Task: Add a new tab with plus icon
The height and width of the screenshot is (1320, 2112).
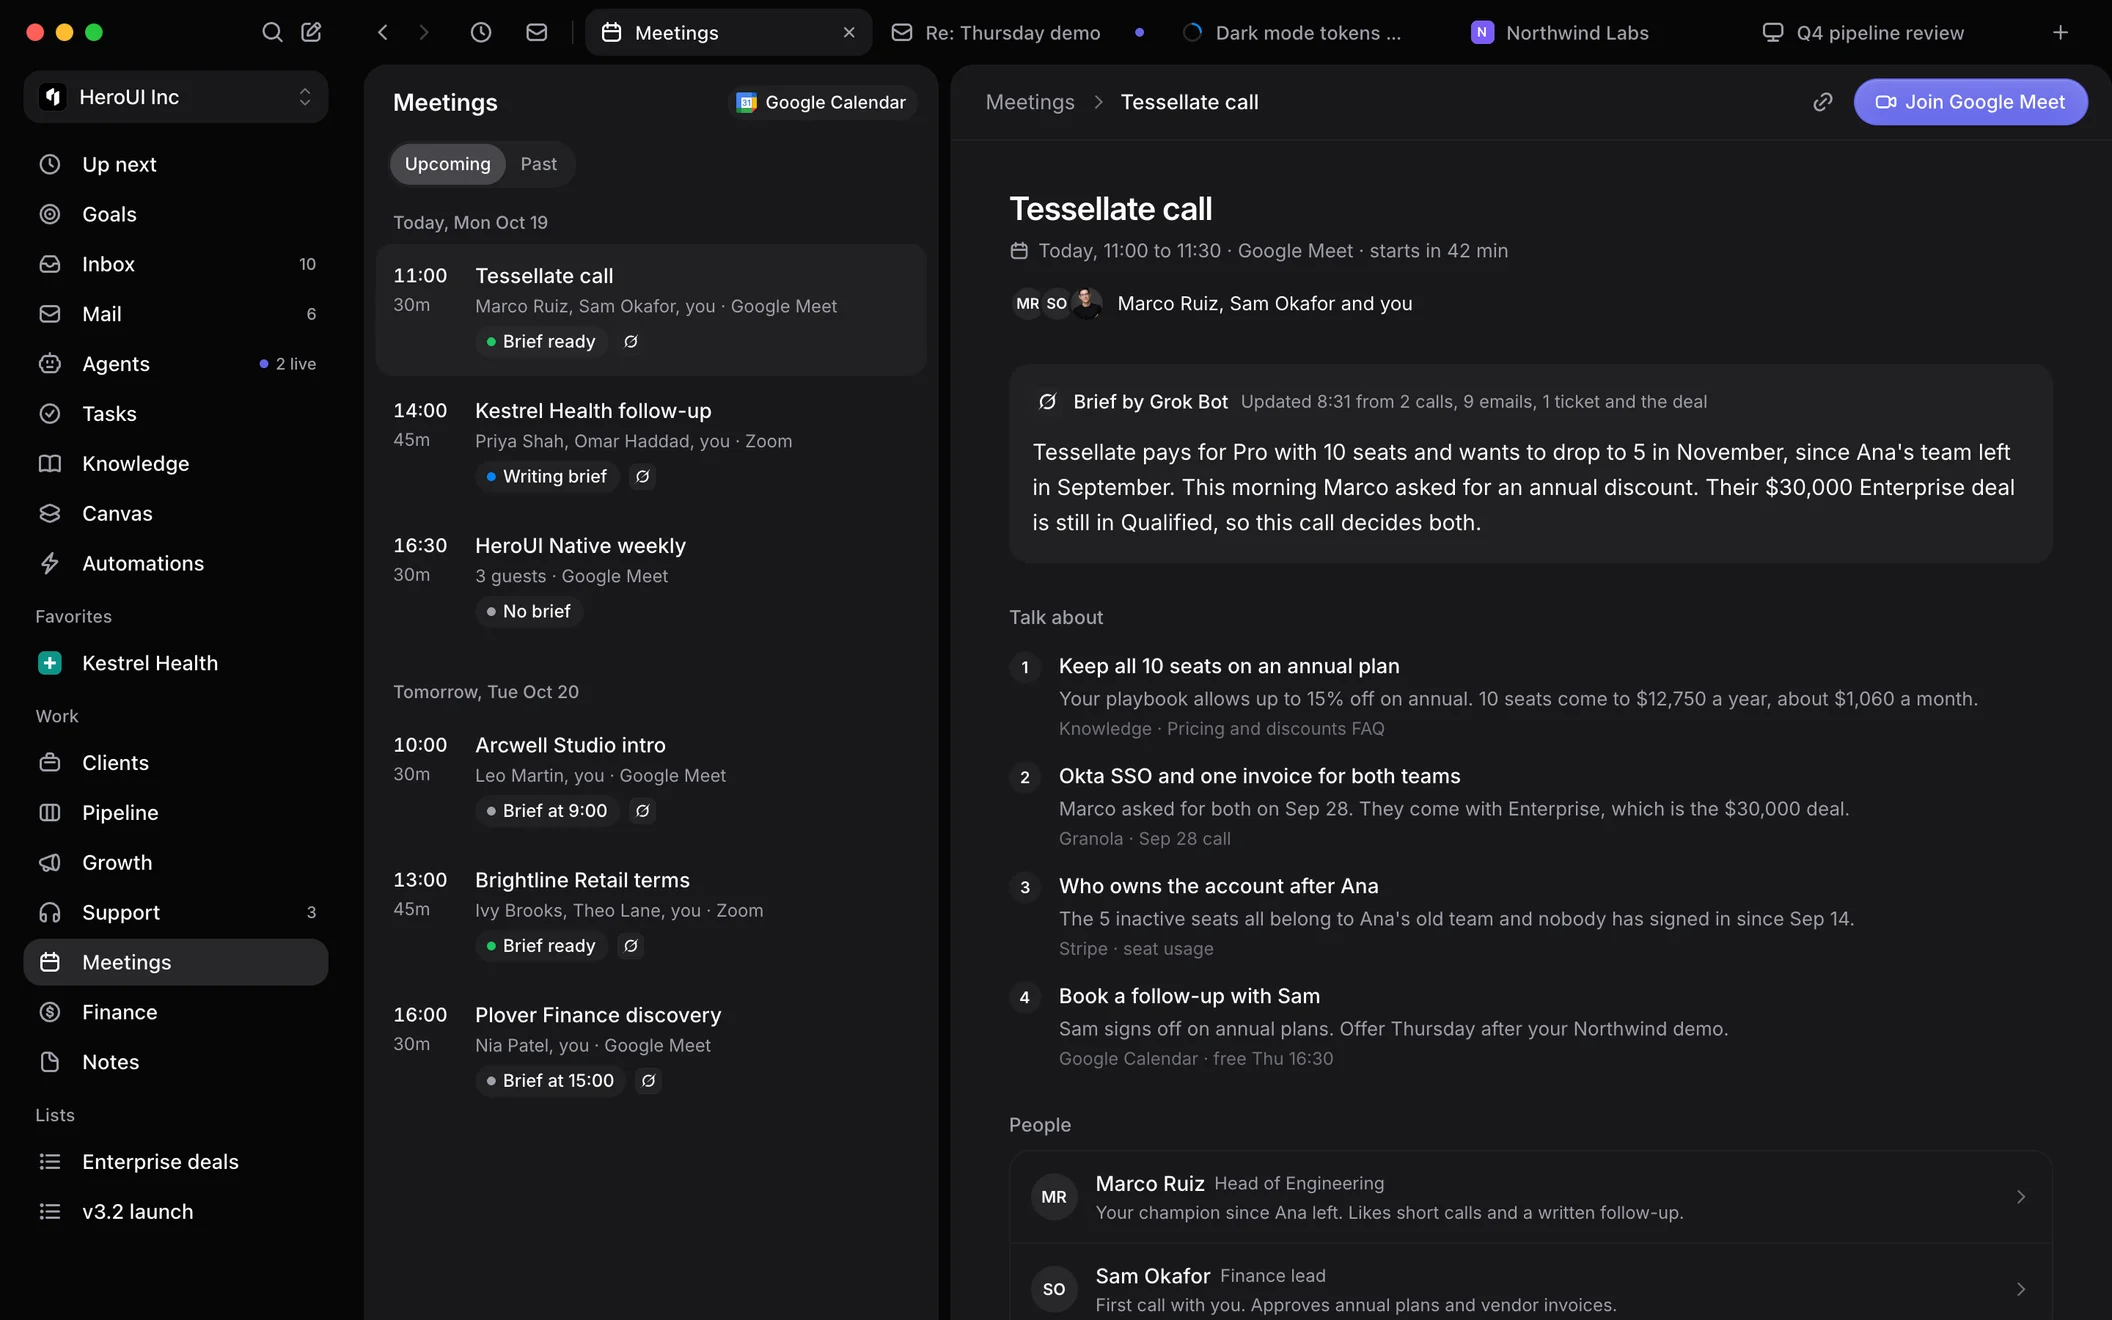Action: coord(2060,32)
